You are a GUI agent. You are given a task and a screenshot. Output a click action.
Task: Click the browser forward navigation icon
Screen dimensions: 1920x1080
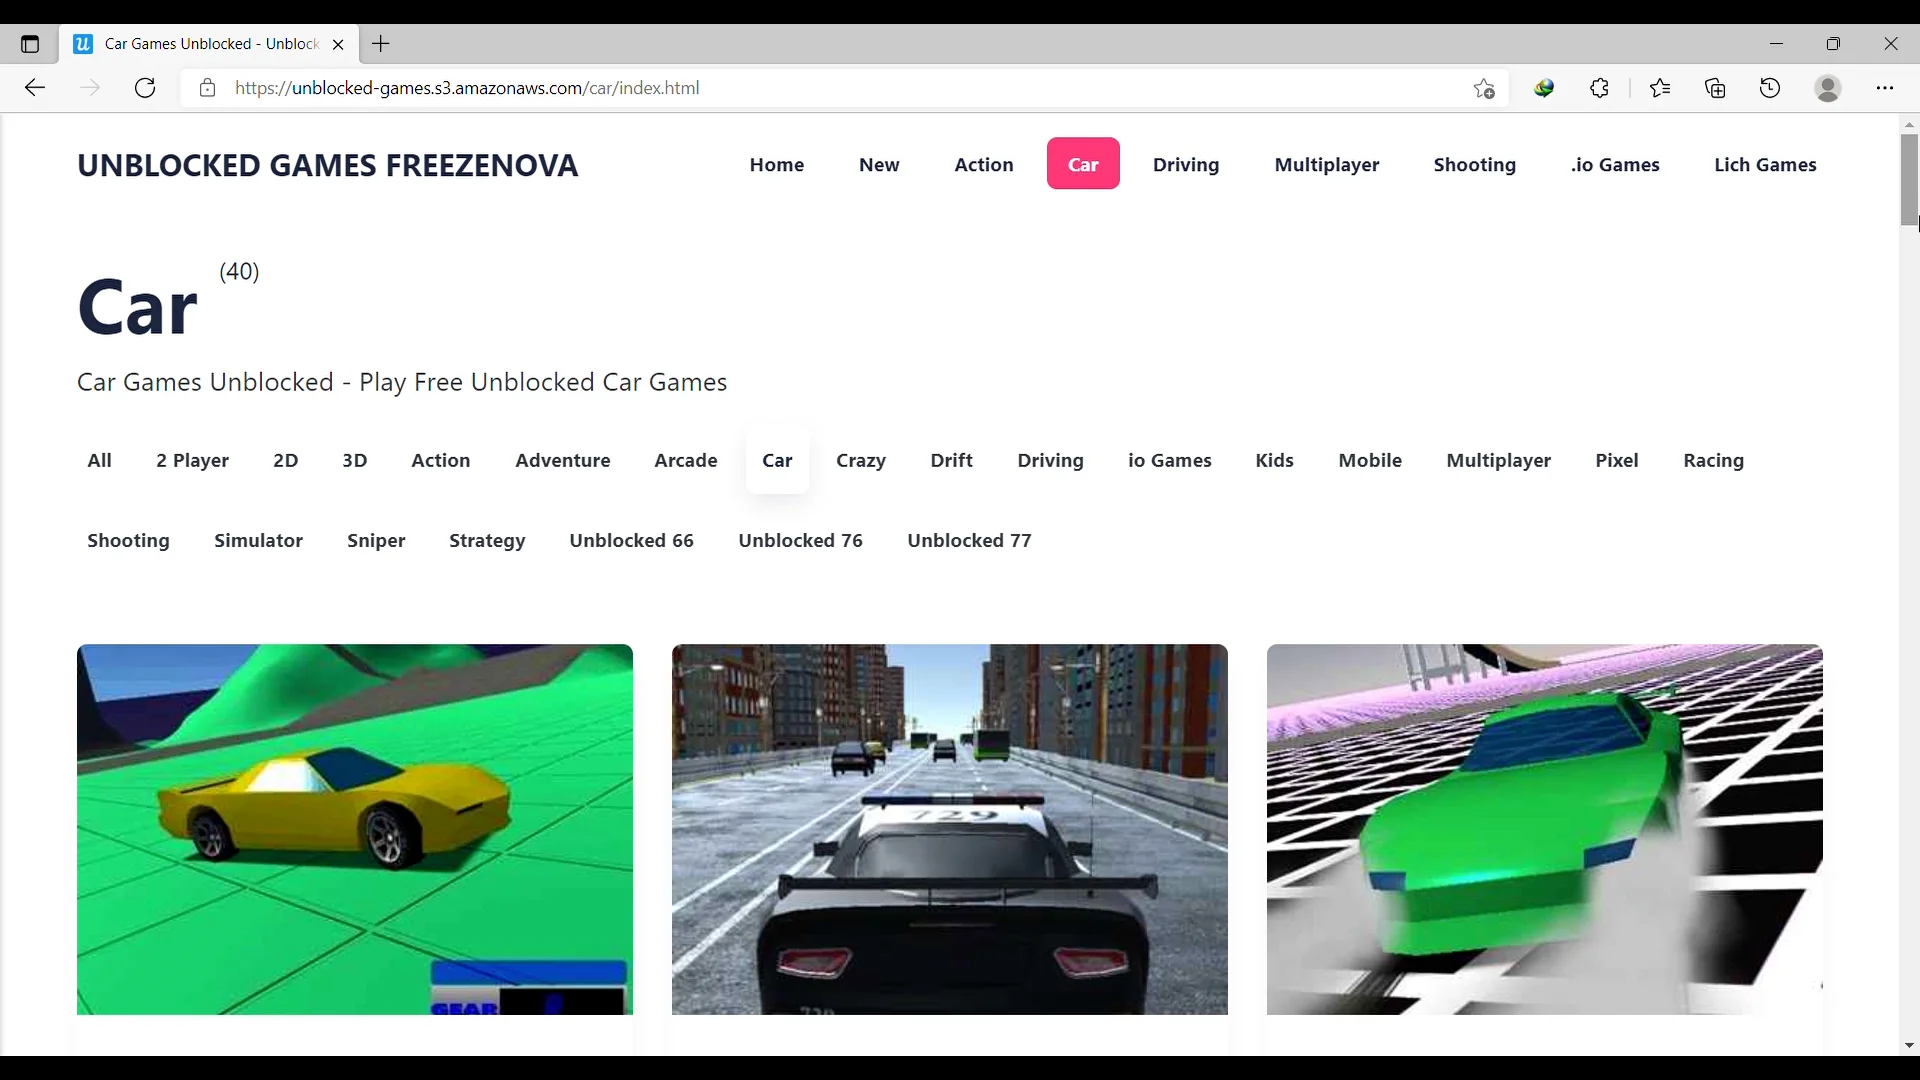coord(88,88)
